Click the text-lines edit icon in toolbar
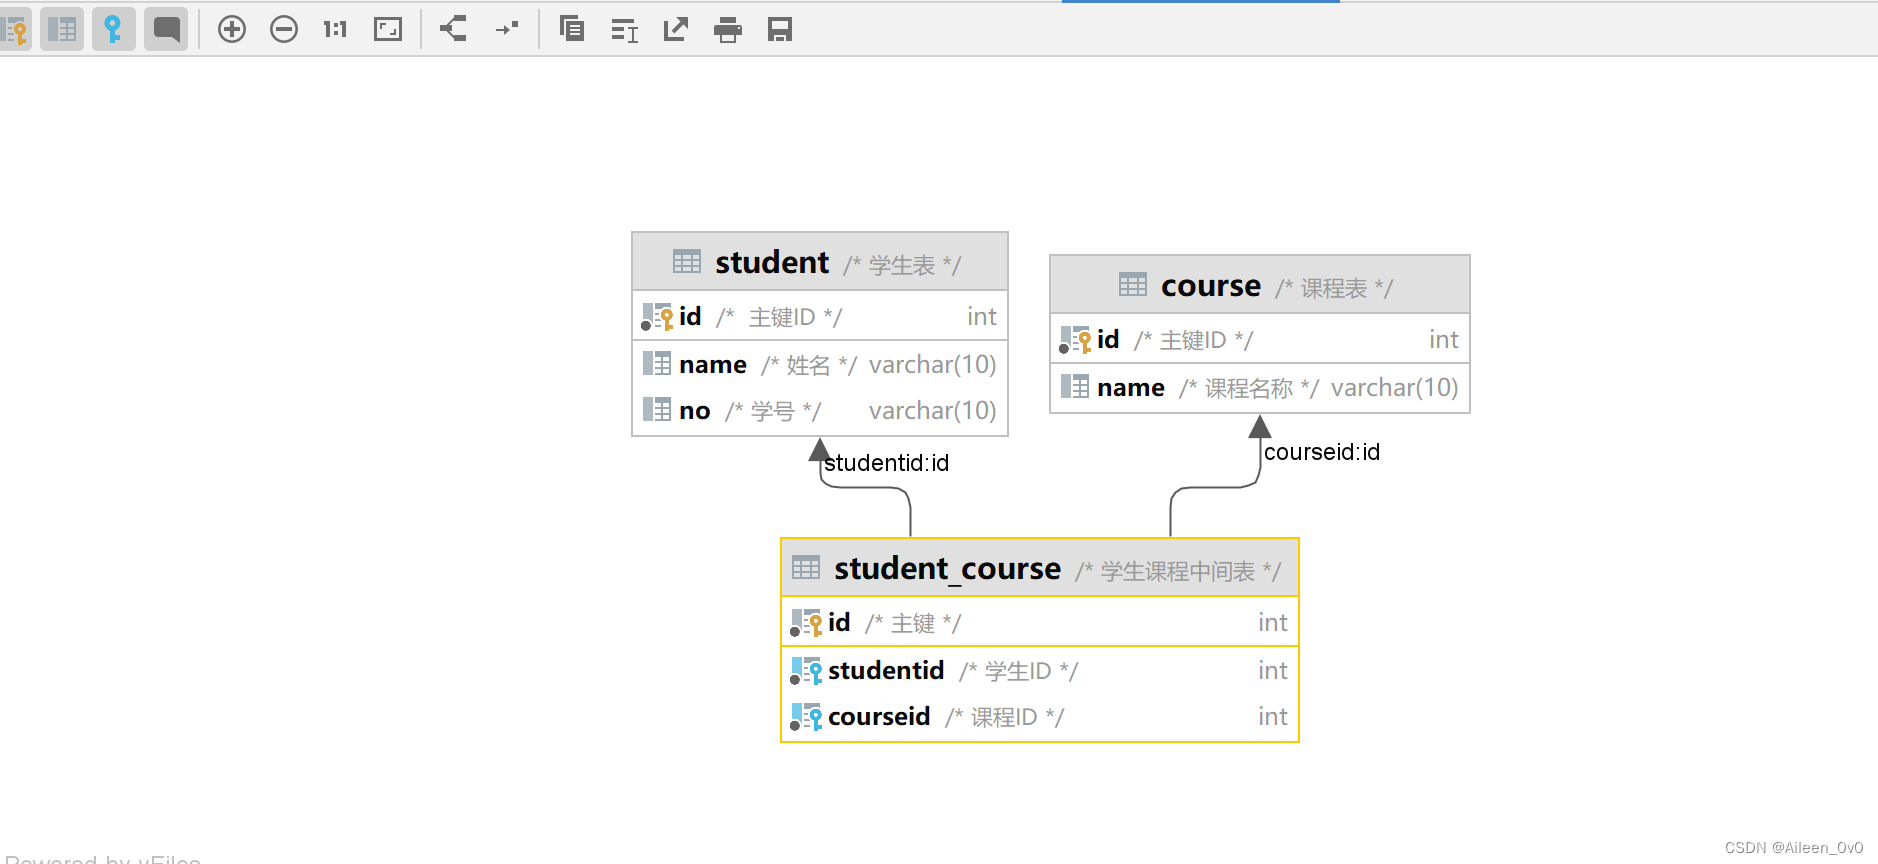Viewport: 1878px width, 864px height. tap(625, 31)
